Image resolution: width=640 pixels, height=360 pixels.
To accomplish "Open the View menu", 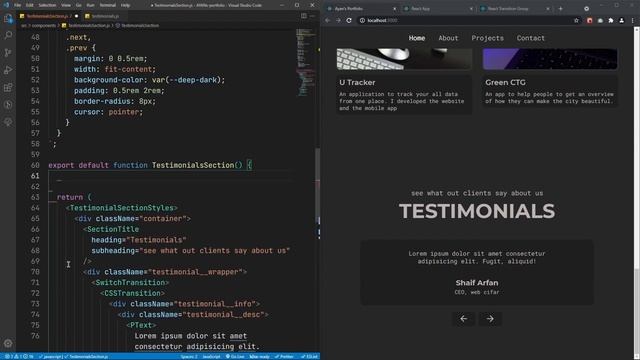I will 66,5.
